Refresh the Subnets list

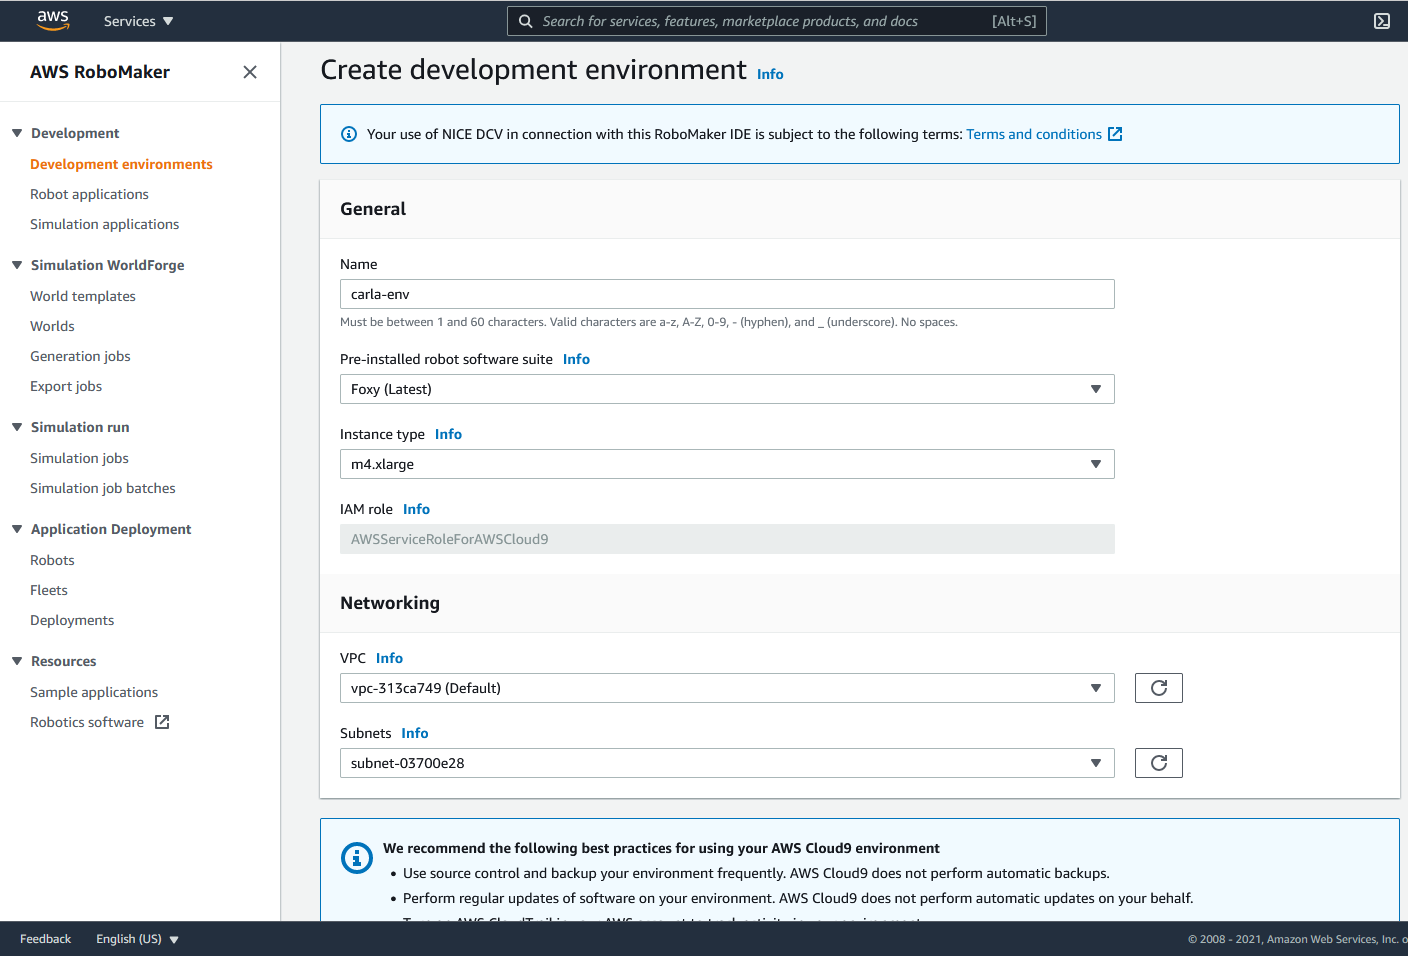[1159, 763]
